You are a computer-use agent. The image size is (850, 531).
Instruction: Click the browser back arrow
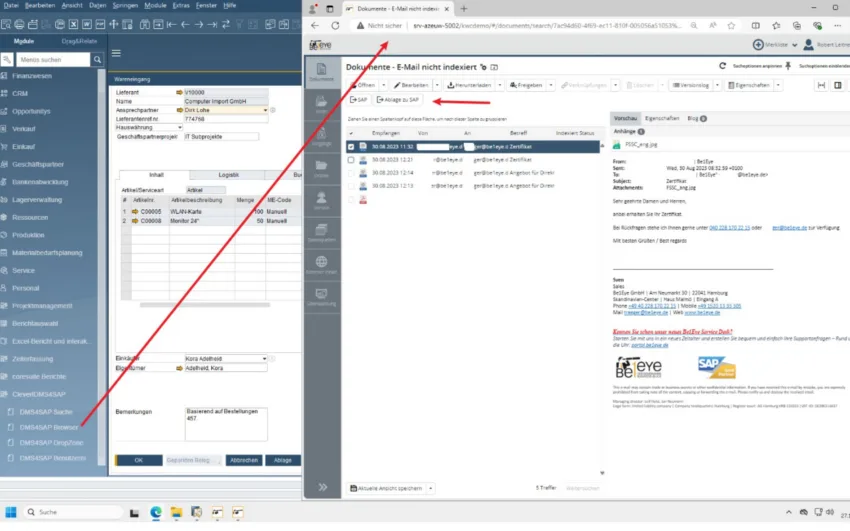click(315, 25)
